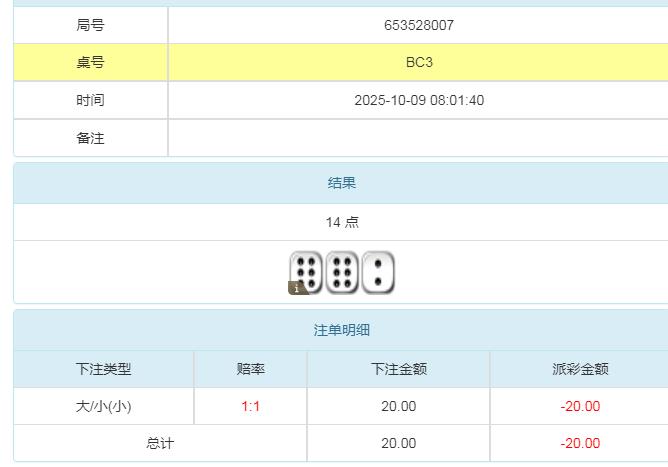Click the 桌号 row label
668x467 pixels.
(90, 62)
